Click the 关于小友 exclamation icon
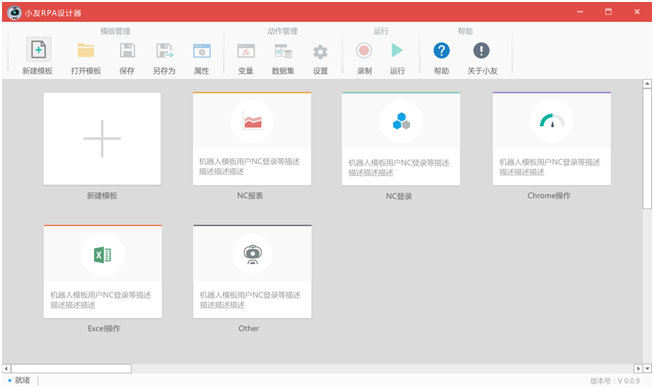654x389 pixels. tap(481, 50)
